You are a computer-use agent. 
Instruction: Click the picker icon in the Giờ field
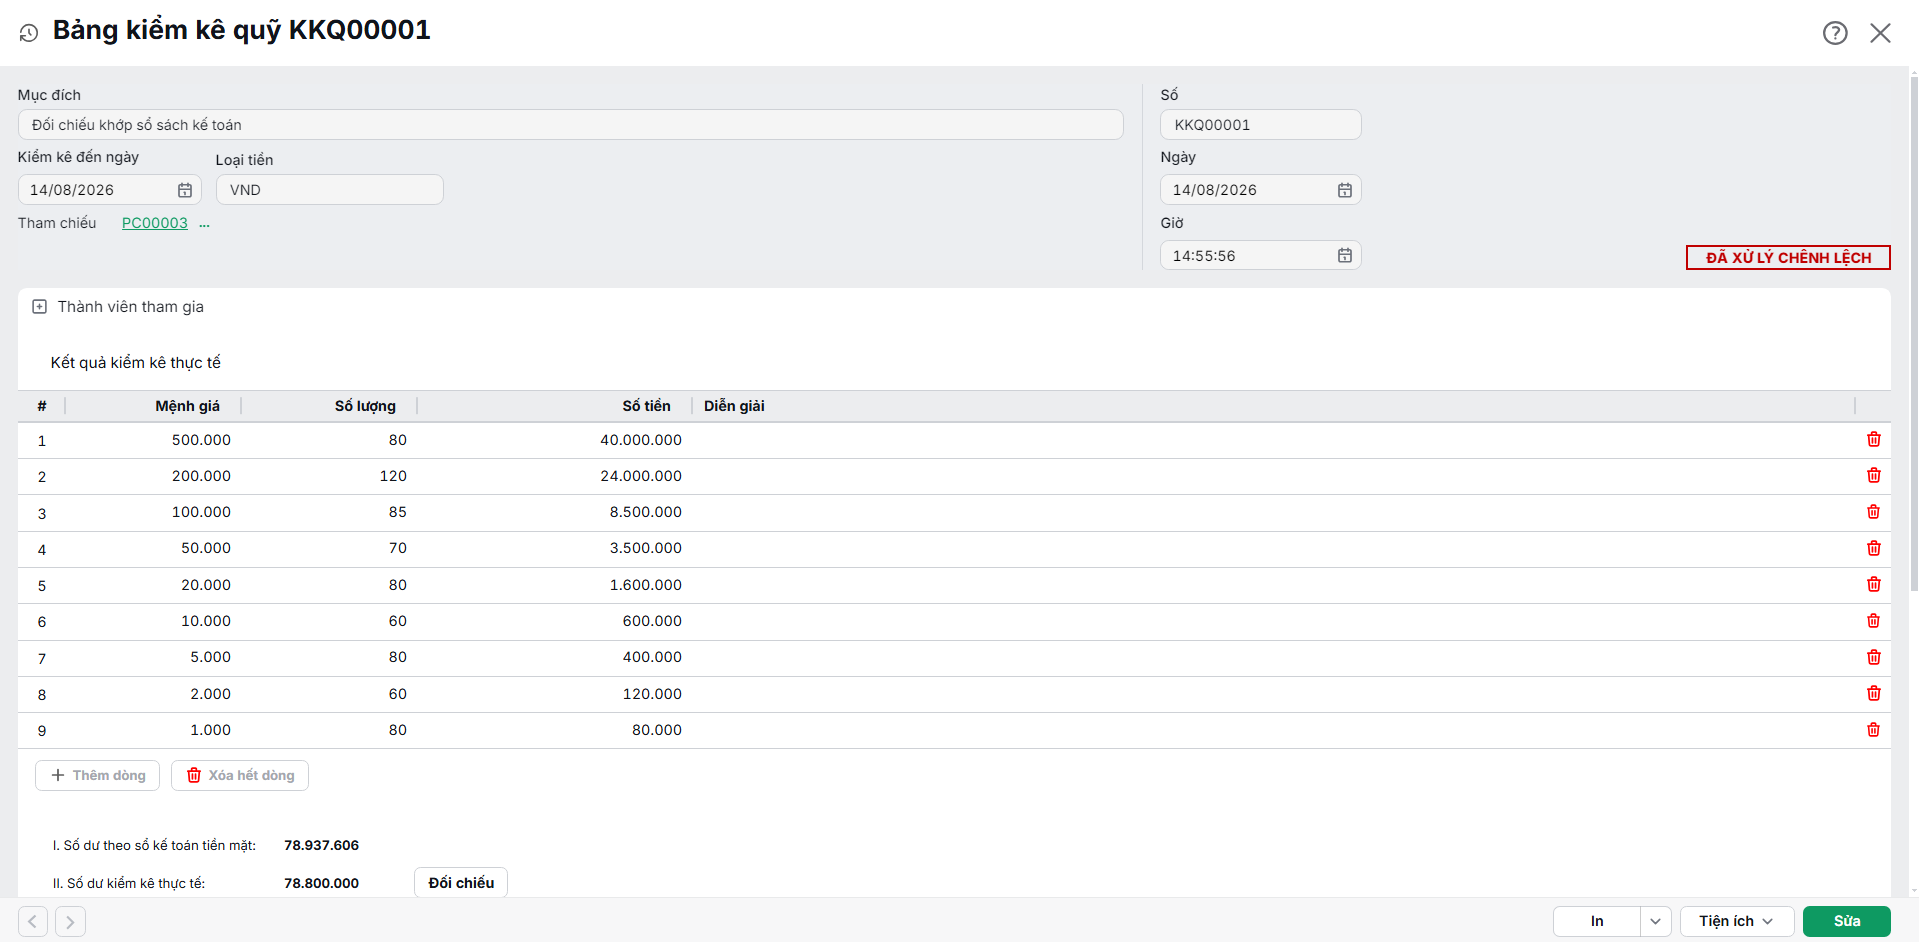pyautogui.click(x=1345, y=256)
